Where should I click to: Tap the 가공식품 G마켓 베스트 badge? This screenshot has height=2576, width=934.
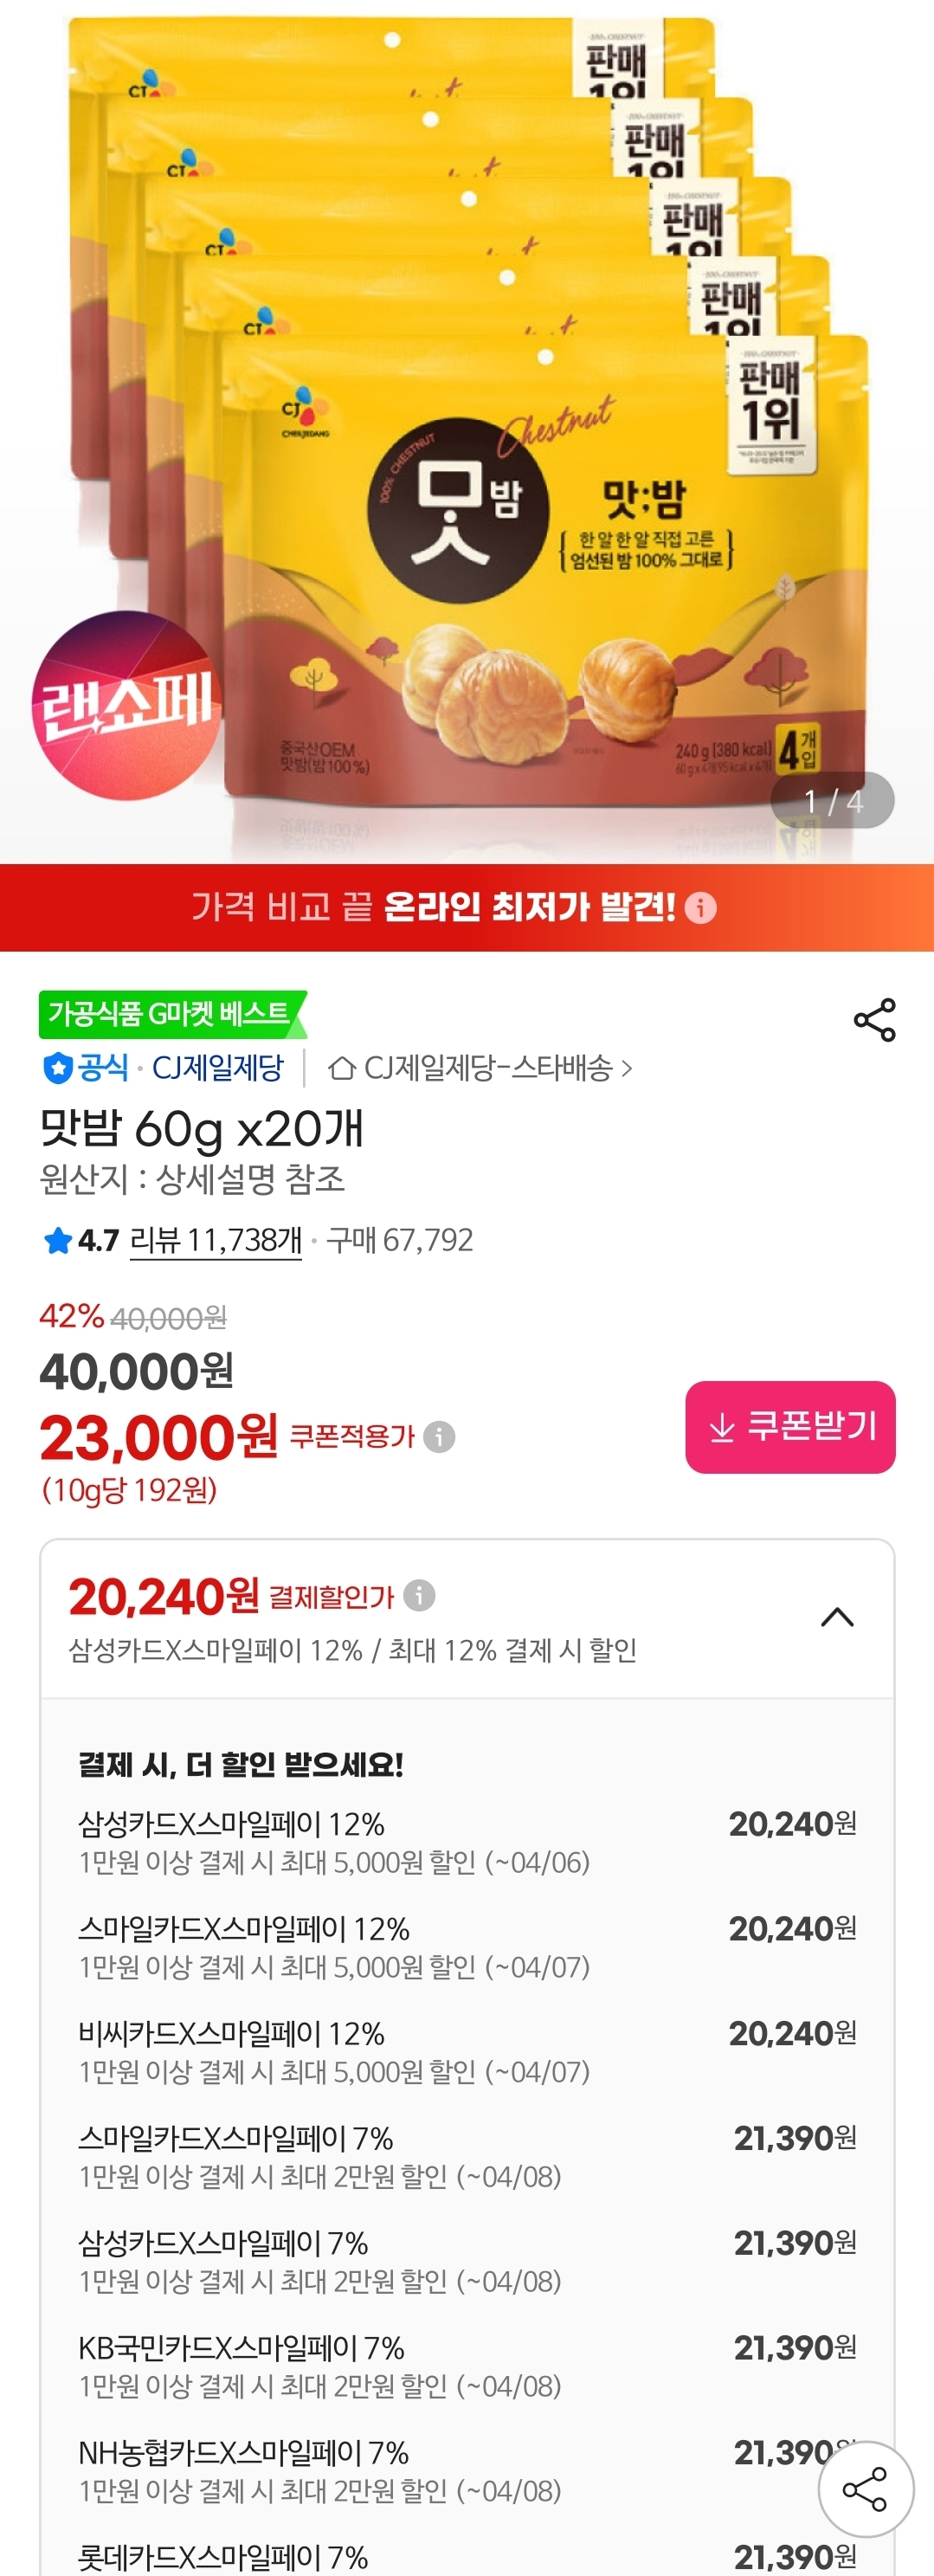click(170, 1014)
